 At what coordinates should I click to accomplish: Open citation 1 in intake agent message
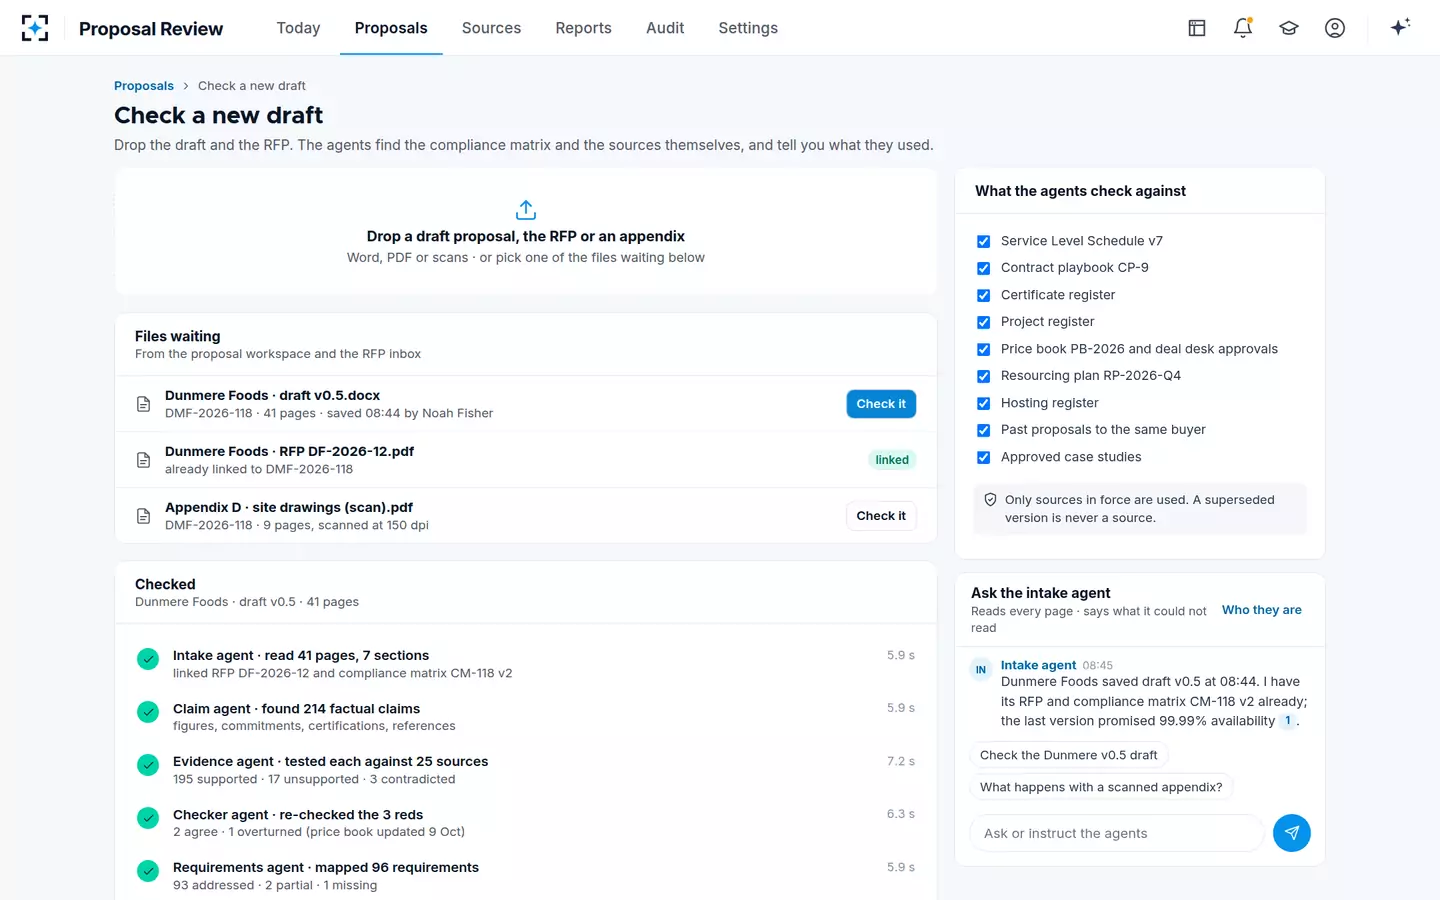(1288, 721)
